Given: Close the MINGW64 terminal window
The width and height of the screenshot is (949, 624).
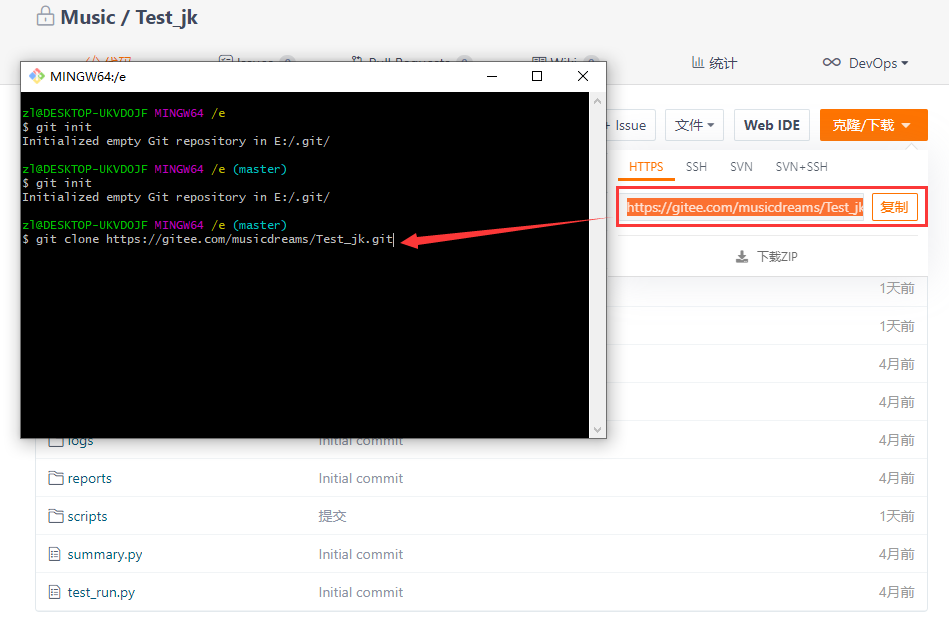Looking at the screenshot, I should pos(583,76).
